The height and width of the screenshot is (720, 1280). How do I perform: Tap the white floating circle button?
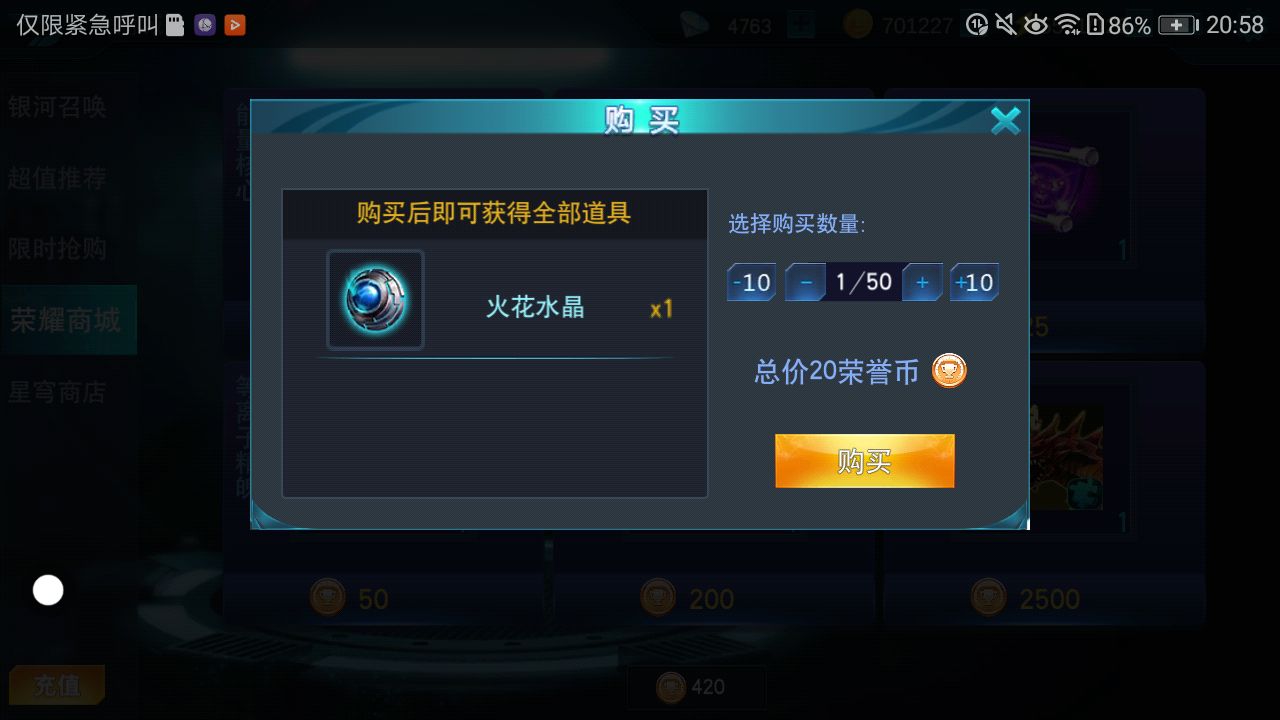coord(48,590)
